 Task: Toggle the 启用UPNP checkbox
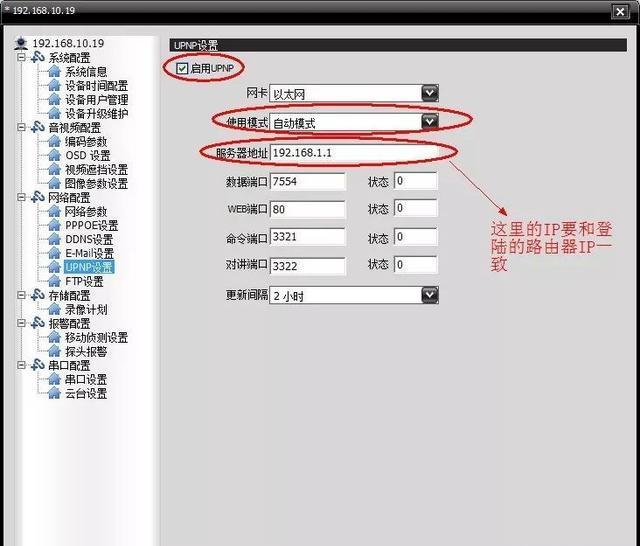click(x=182, y=68)
